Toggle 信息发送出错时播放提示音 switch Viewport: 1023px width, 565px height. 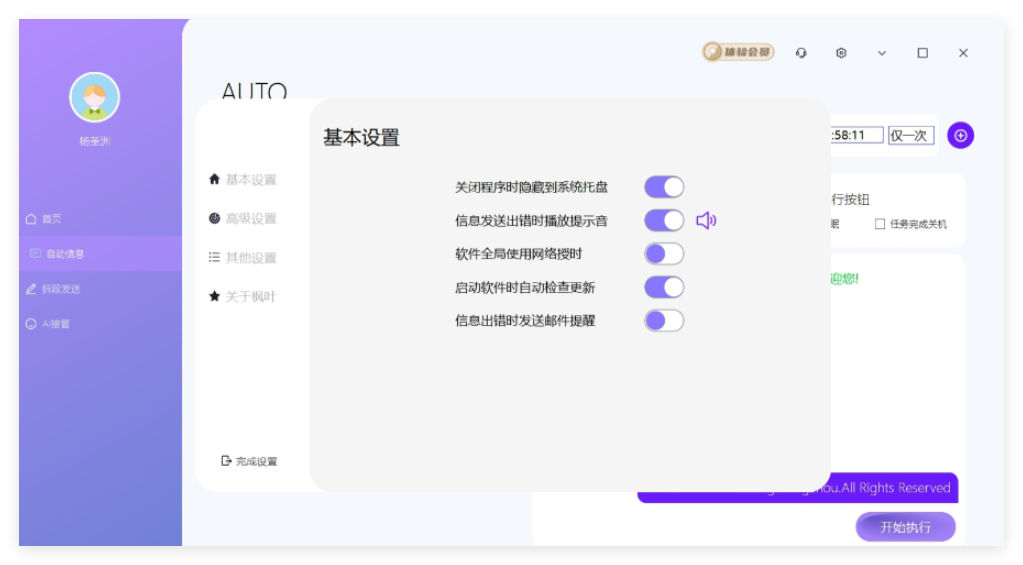pos(664,221)
